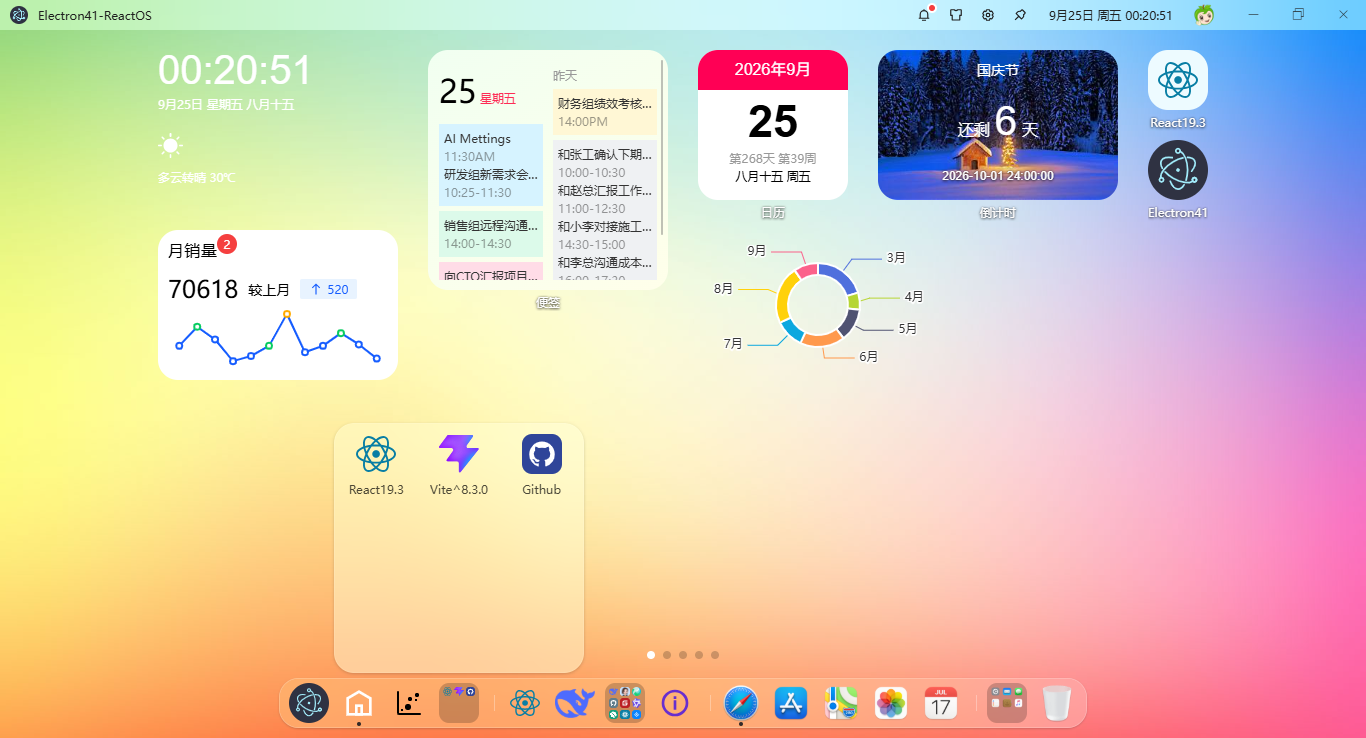1366x738 pixels.
Task: Open the App Store icon in the dock
Action: 791,703
